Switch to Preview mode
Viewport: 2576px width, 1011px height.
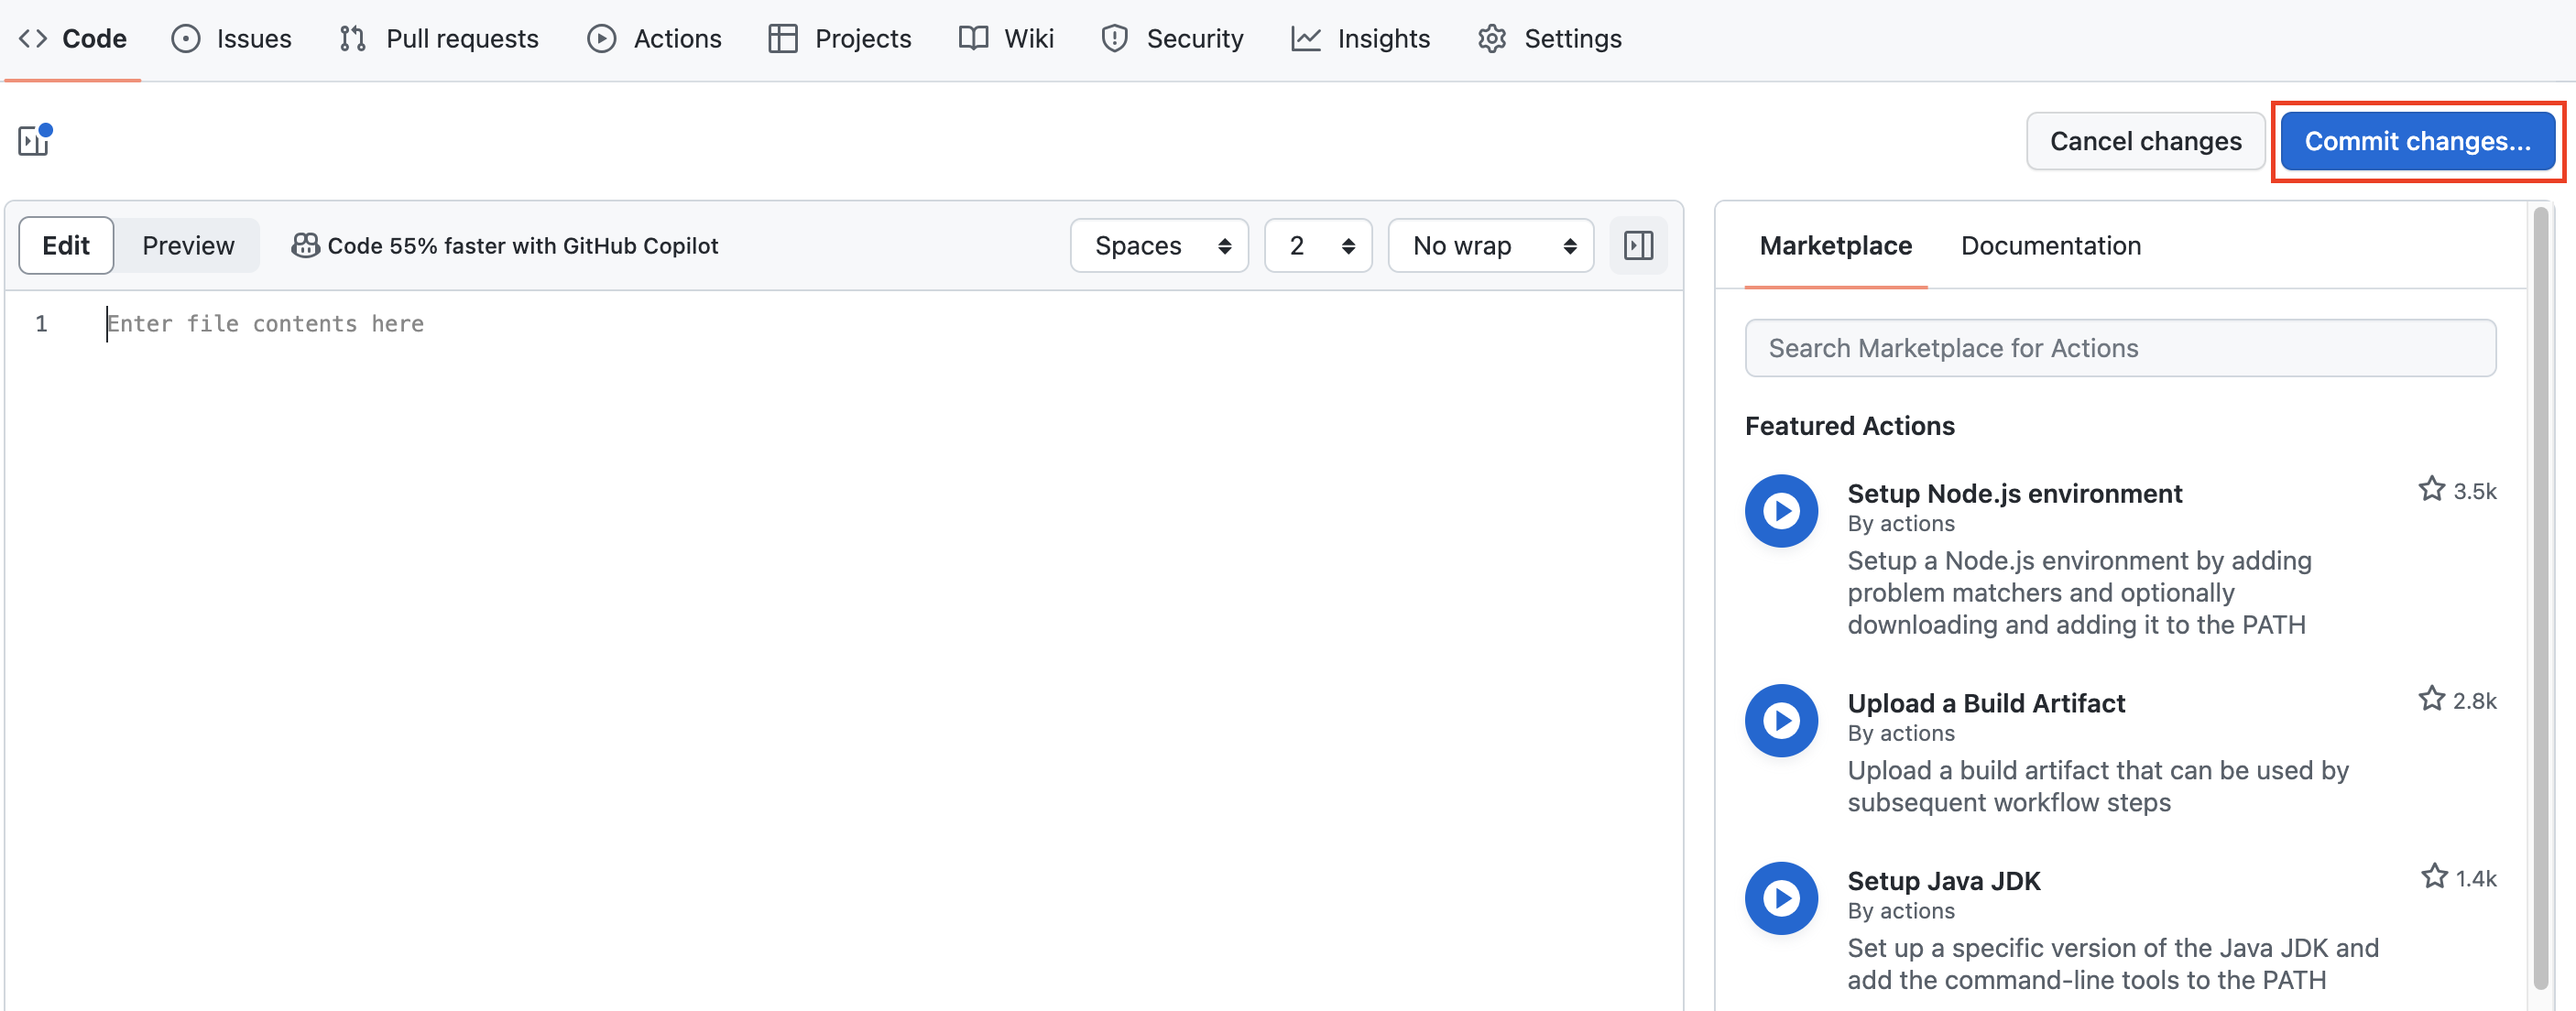[188, 245]
